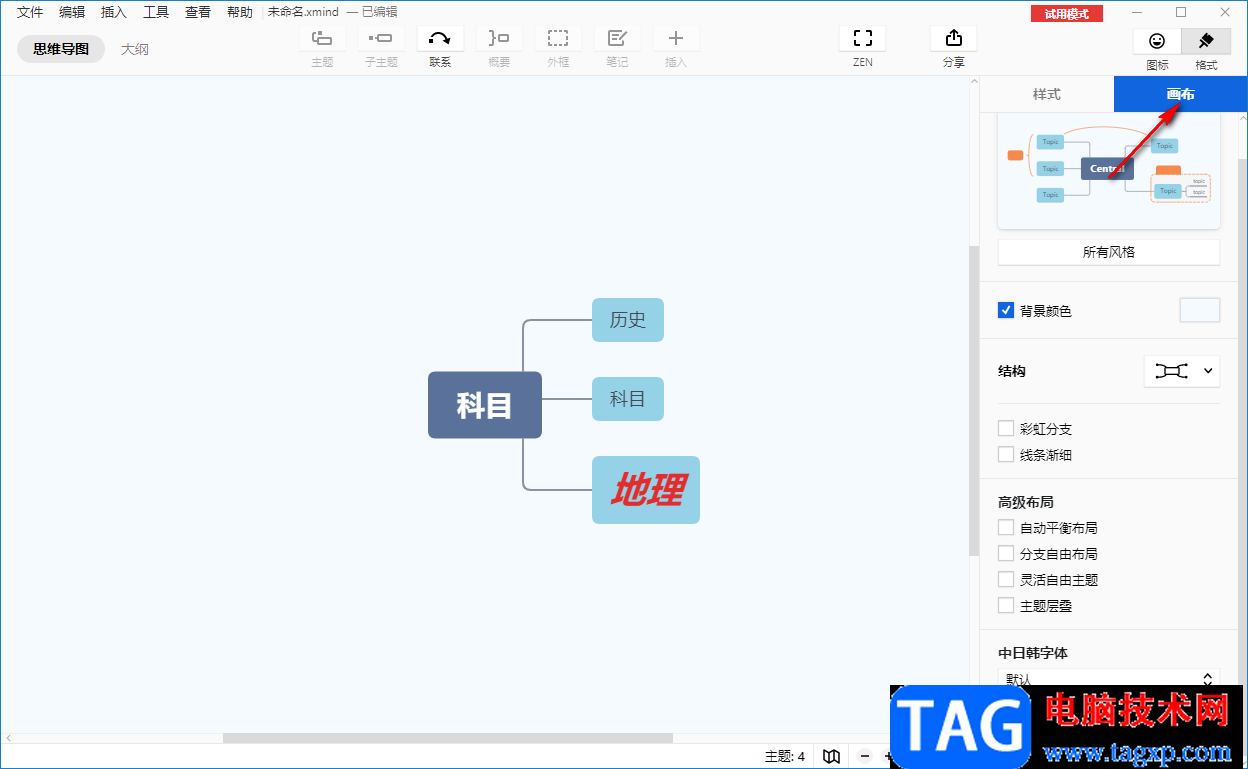Click the 所有风格 button
The width and height of the screenshot is (1248, 769).
[1109, 252]
